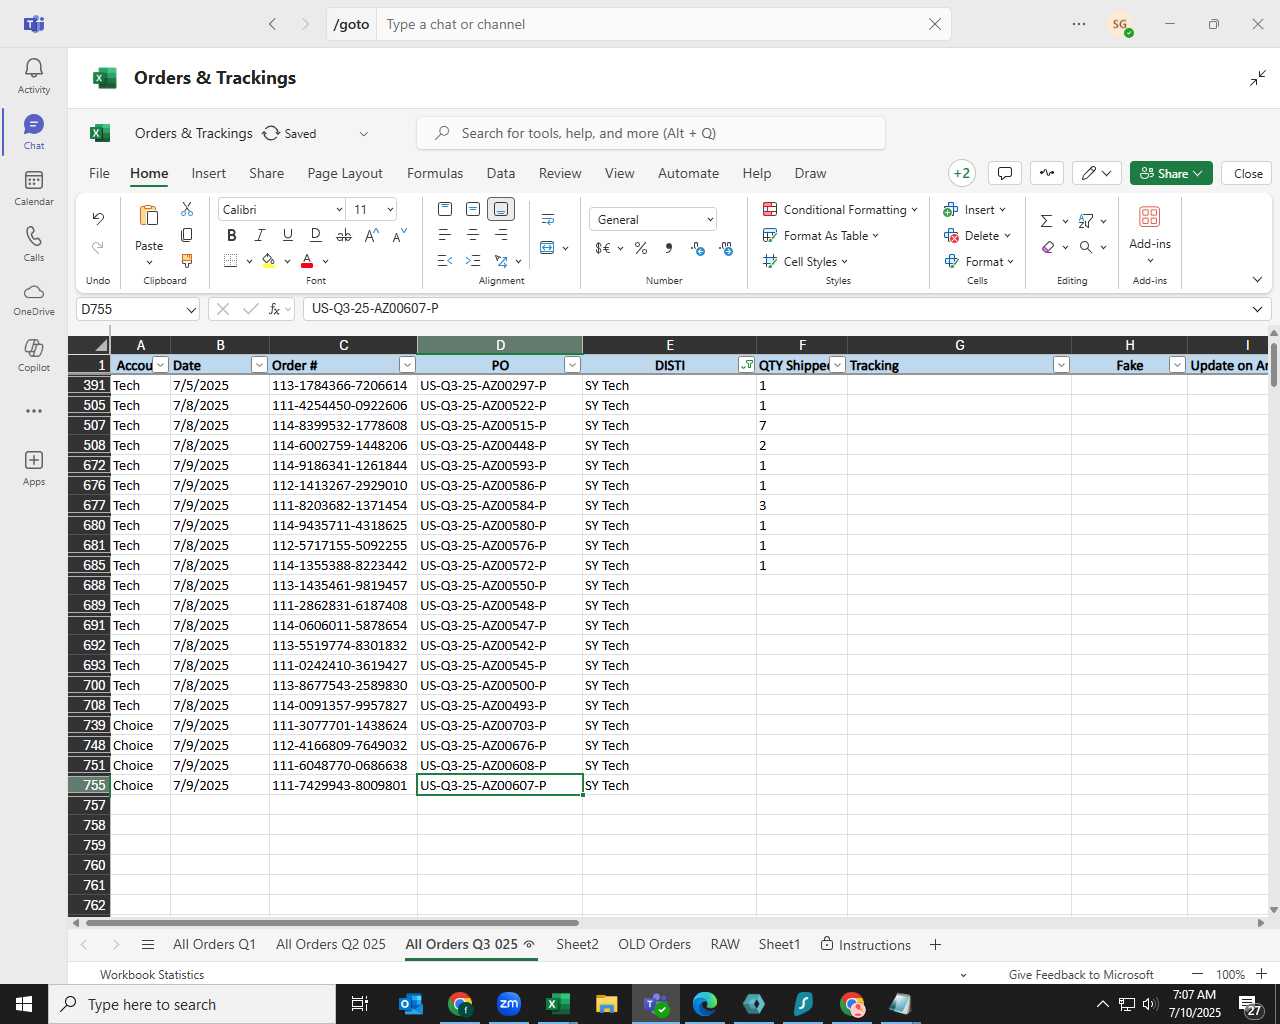The image size is (1280, 1024).
Task: Select the Format Painter icon
Action: coord(187,260)
